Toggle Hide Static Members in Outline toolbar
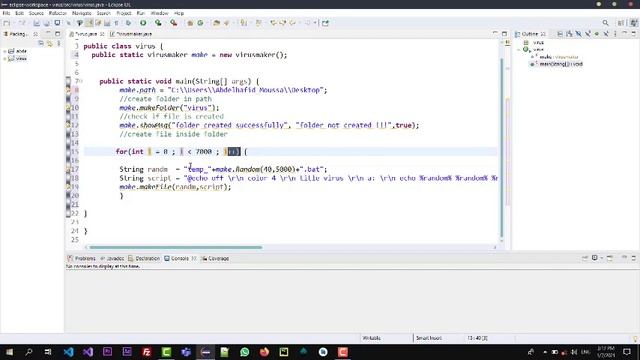 click(588, 34)
